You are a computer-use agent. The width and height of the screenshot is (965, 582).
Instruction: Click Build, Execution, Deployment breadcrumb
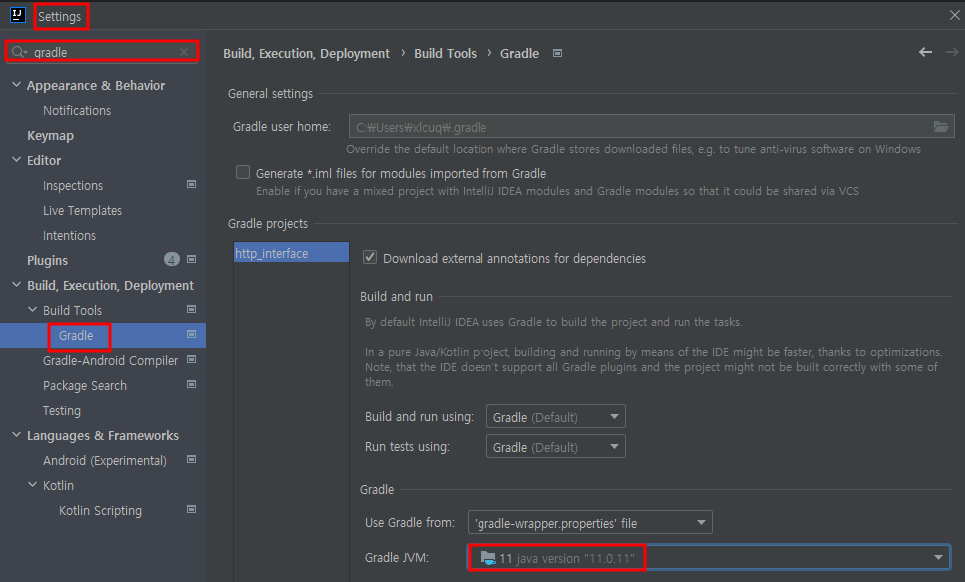click(x=306, y=54)
